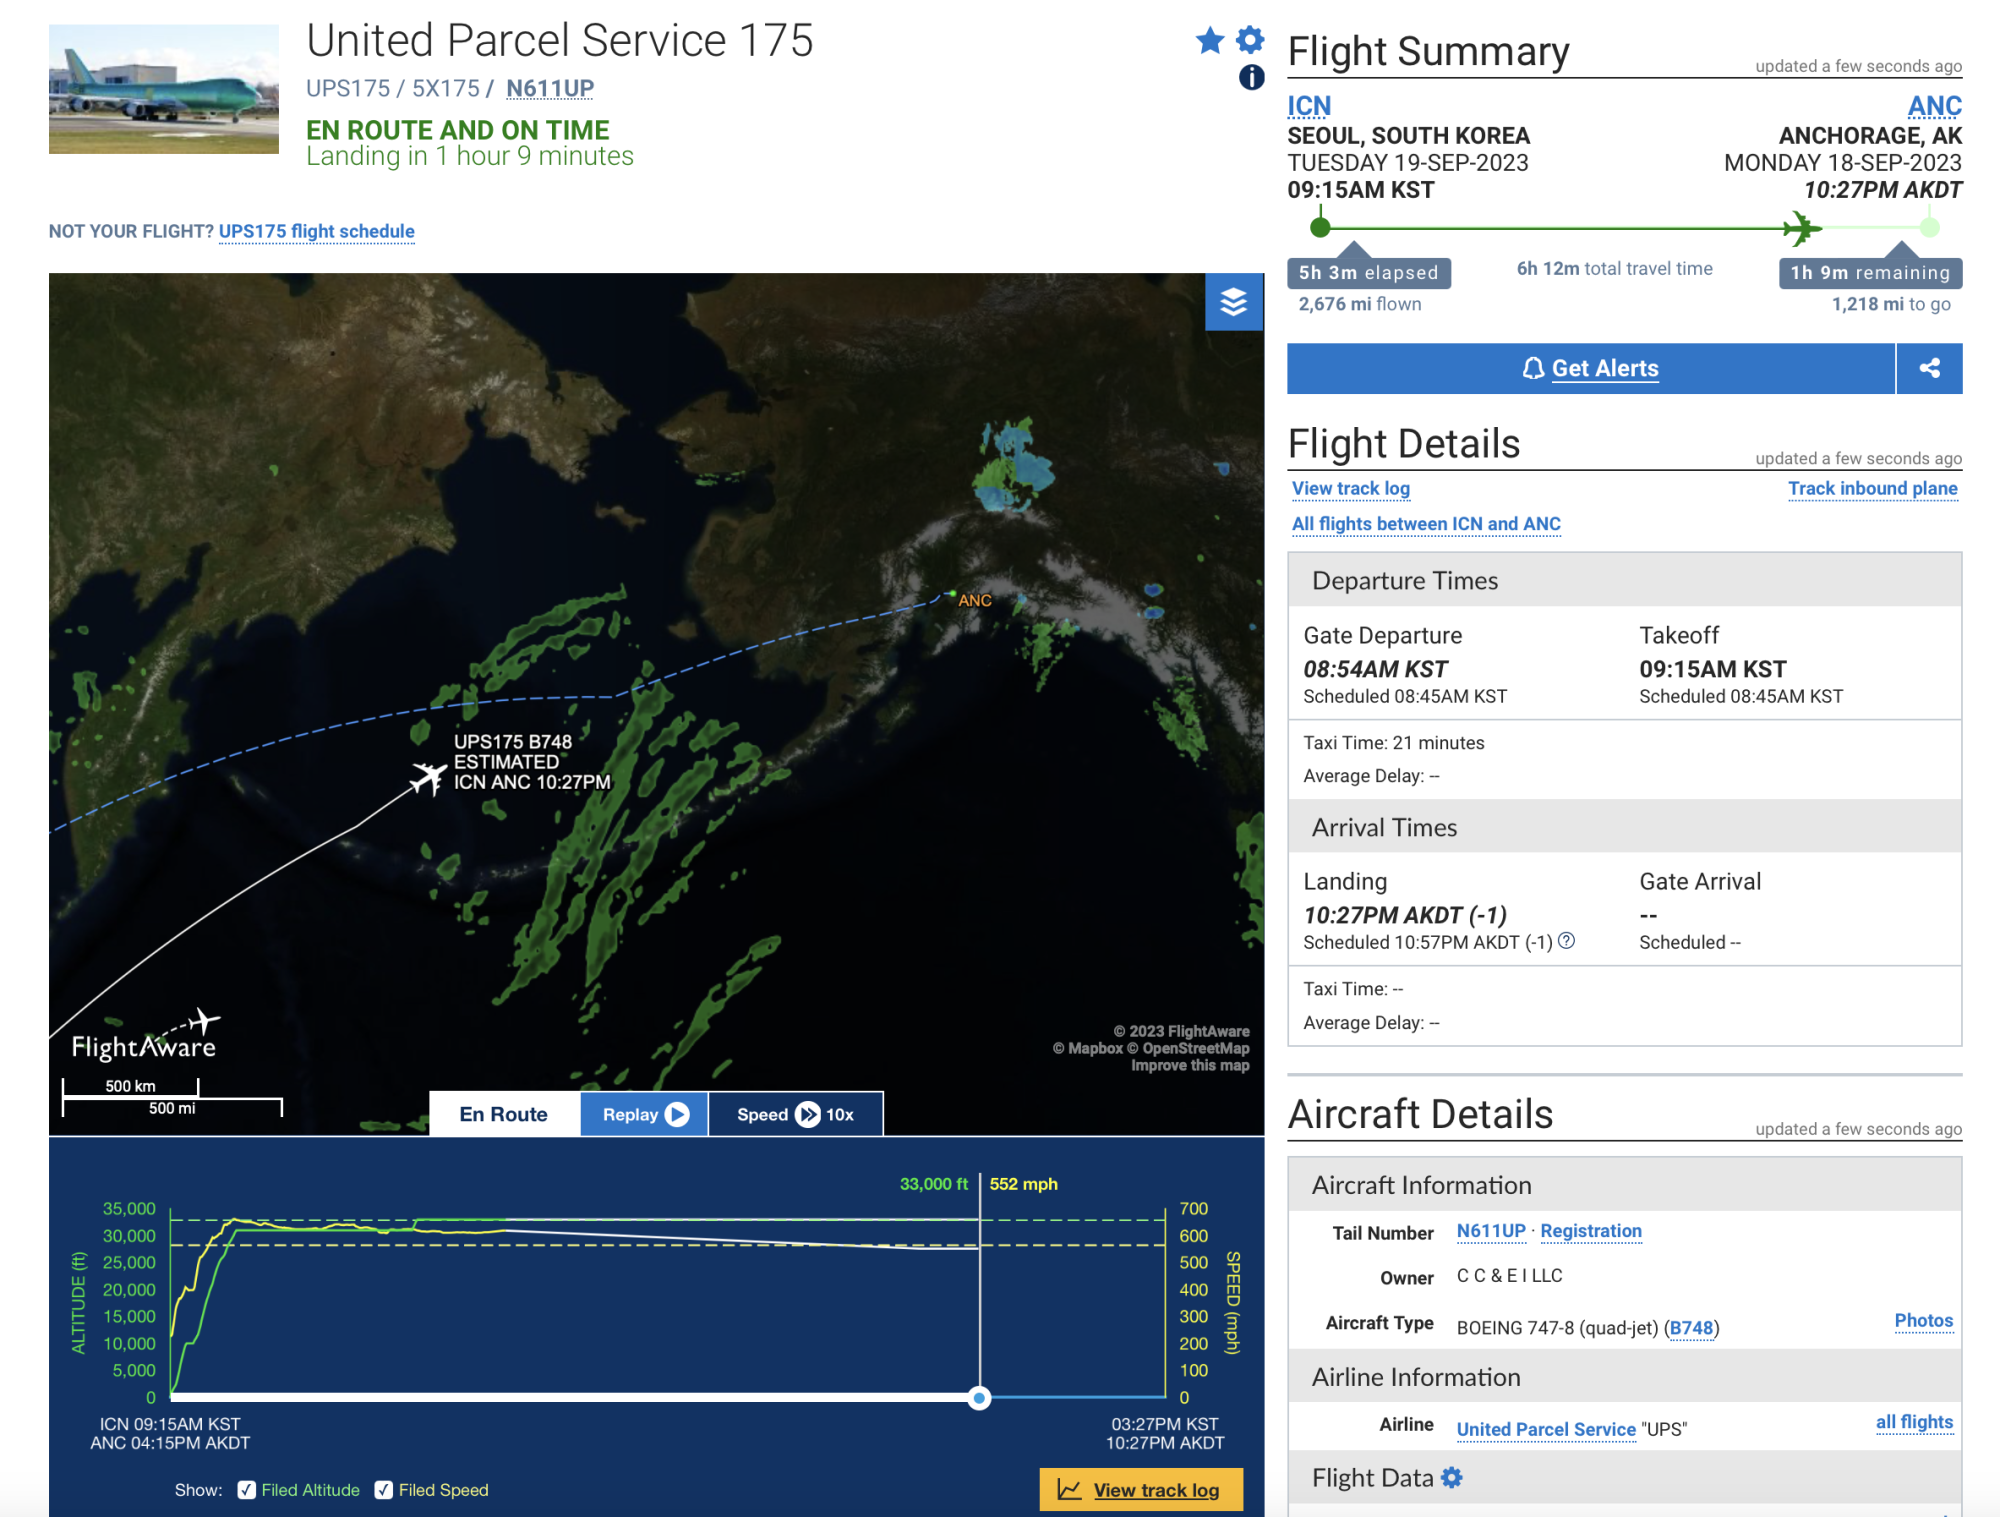
Task: Click the Aircraft Information header
Action: click(x=1624, y=1185)
